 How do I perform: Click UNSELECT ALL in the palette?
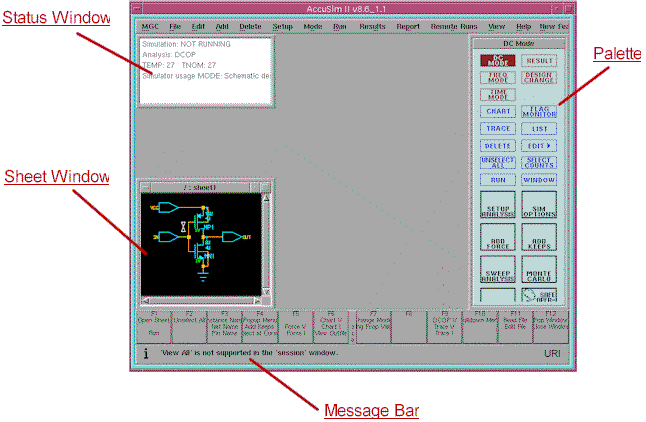coord(498,162)
